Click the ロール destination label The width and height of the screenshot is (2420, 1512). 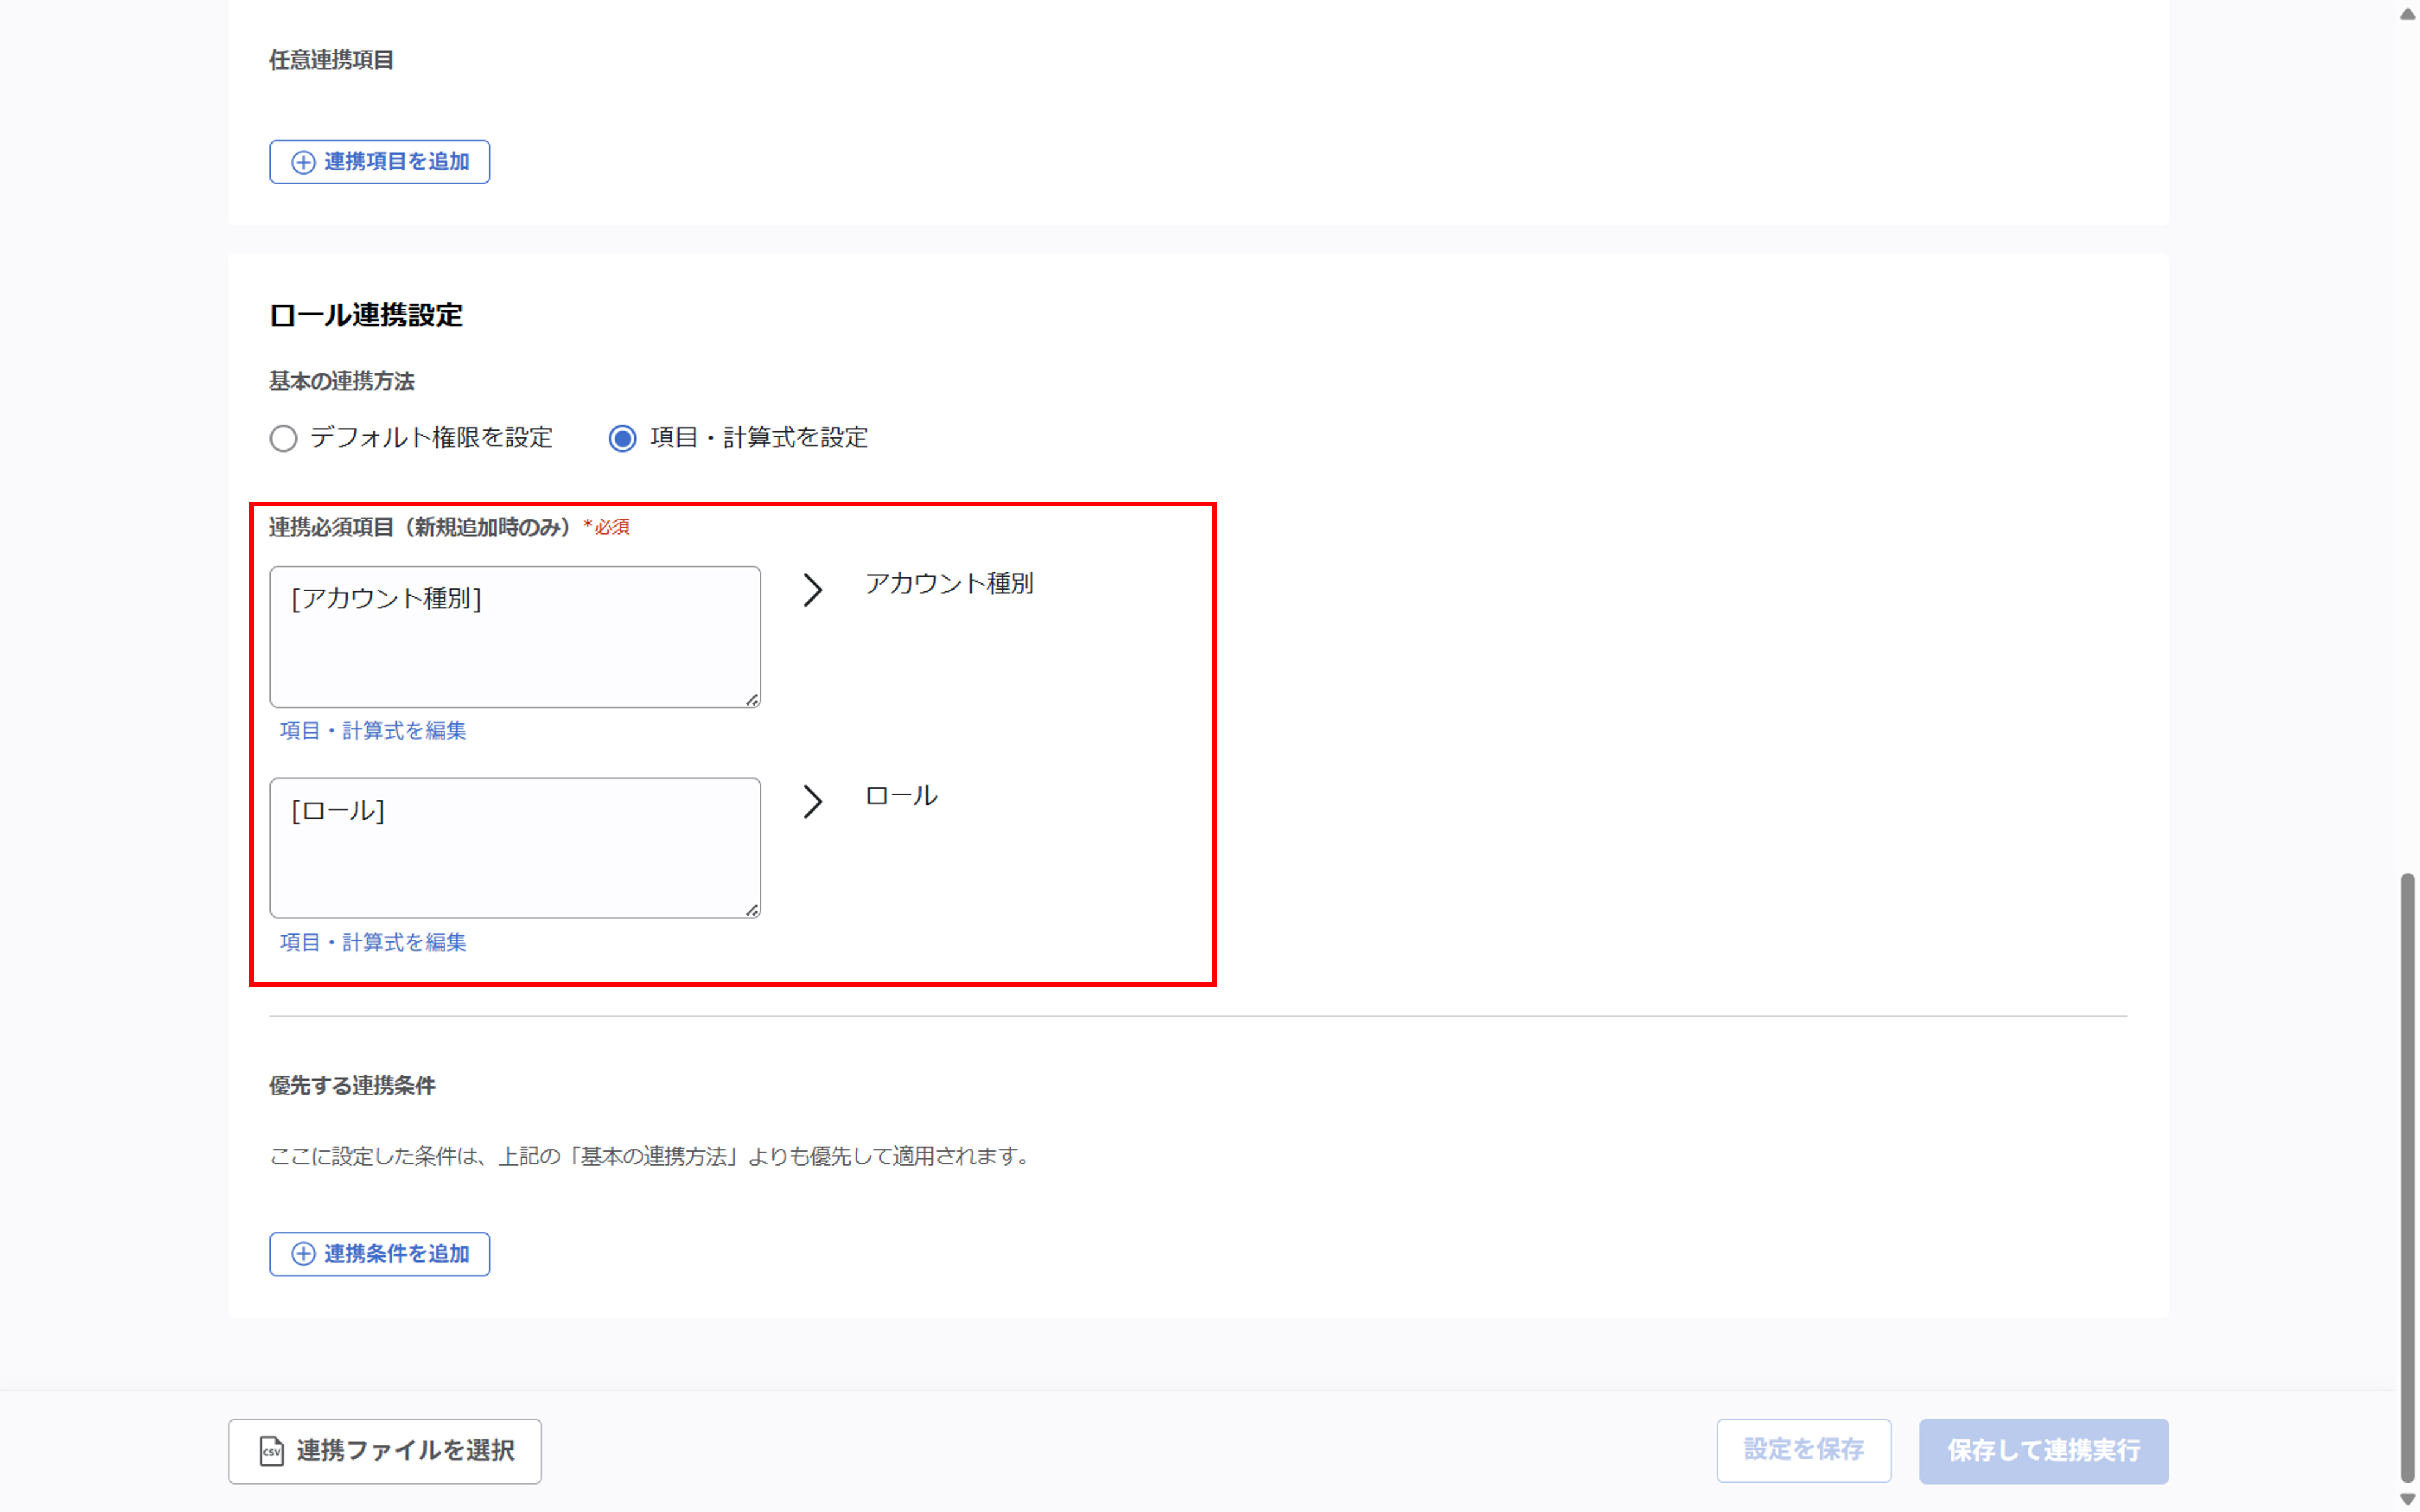pyautogui.click(x=901, y=796)
